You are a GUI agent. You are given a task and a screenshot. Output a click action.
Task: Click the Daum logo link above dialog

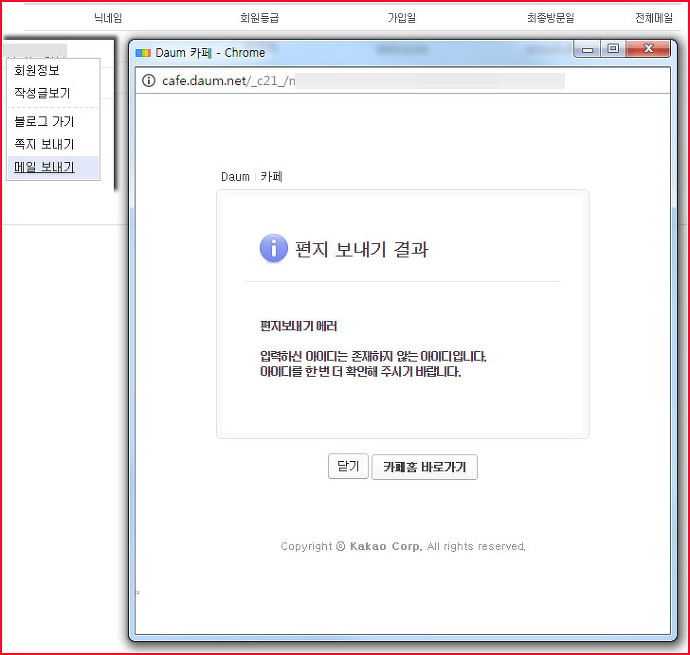235,177
